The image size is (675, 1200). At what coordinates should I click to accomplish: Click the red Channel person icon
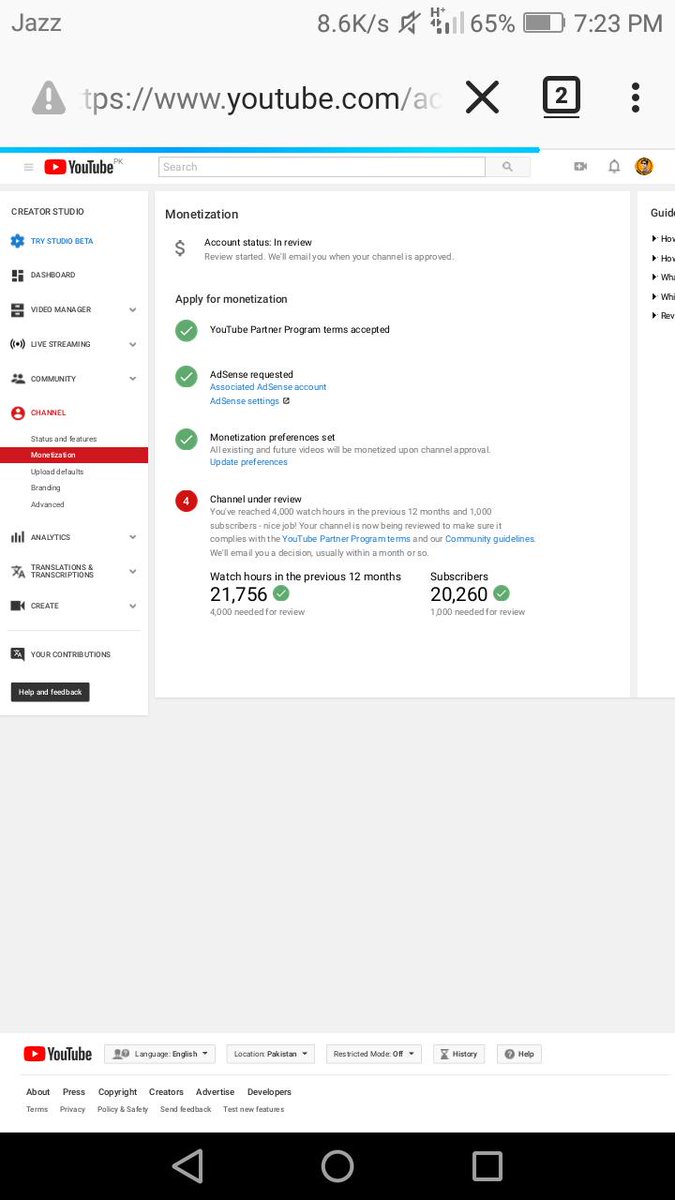[x=17, y=413]
